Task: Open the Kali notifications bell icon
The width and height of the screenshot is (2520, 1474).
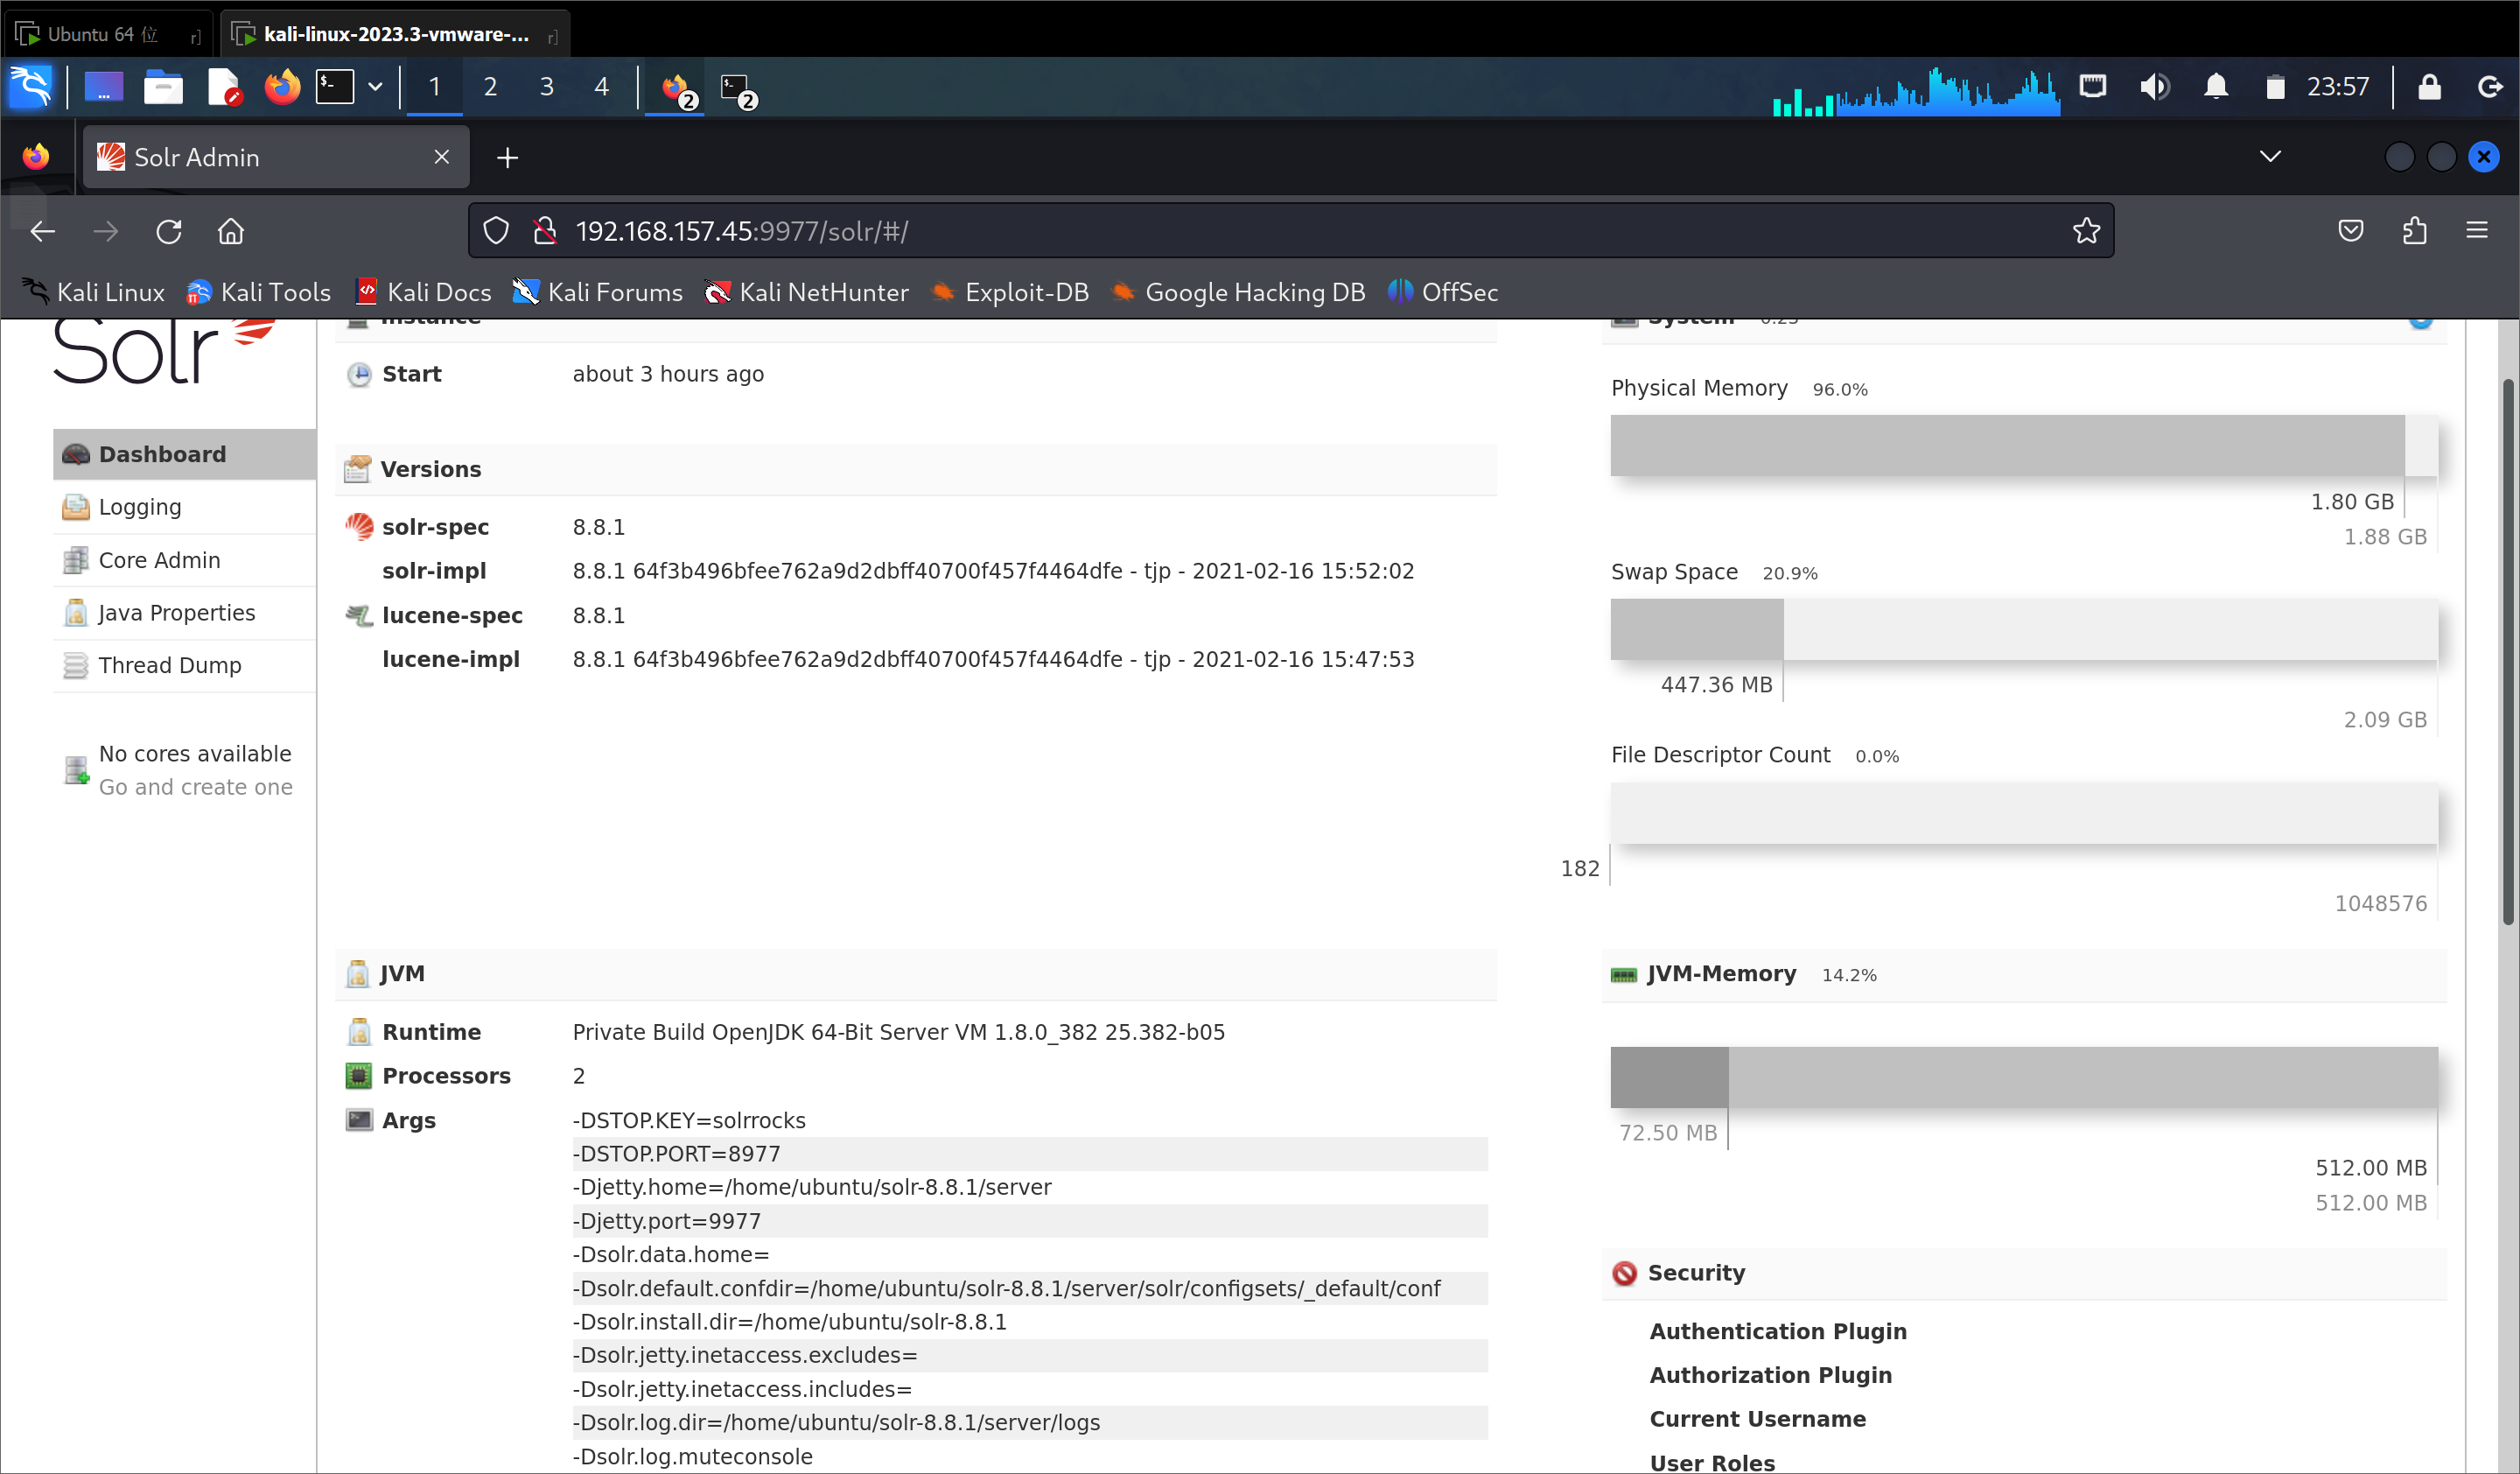Action: [x=2216, y=87]
